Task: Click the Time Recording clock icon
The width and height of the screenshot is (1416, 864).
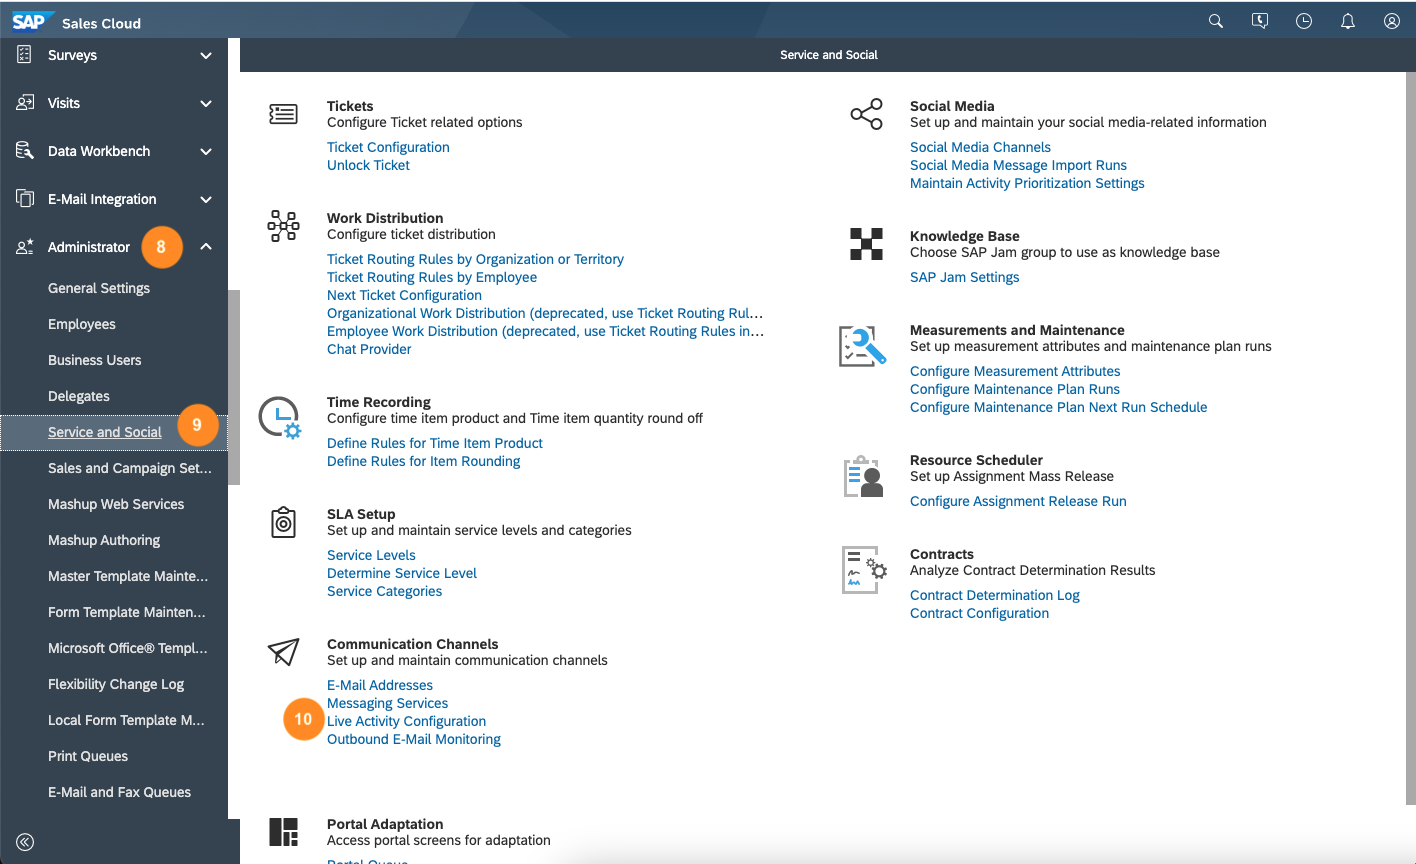Action: tap(280, 418)
